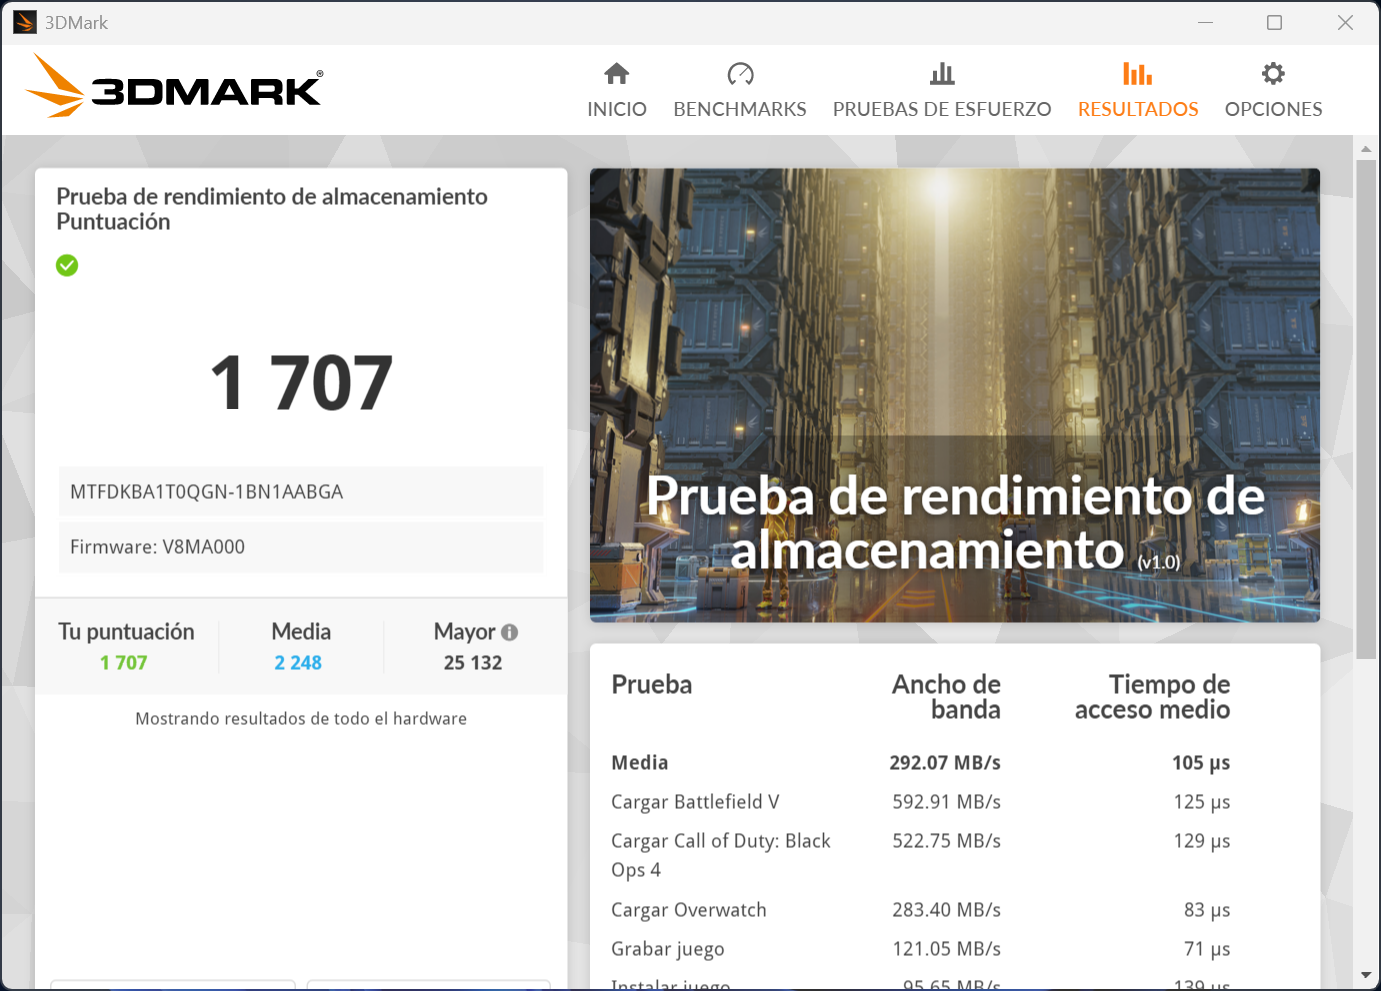1381x991 pixels.
Task: Click the 'Cargar Overwatch' row label
Action: pos(689,910)
